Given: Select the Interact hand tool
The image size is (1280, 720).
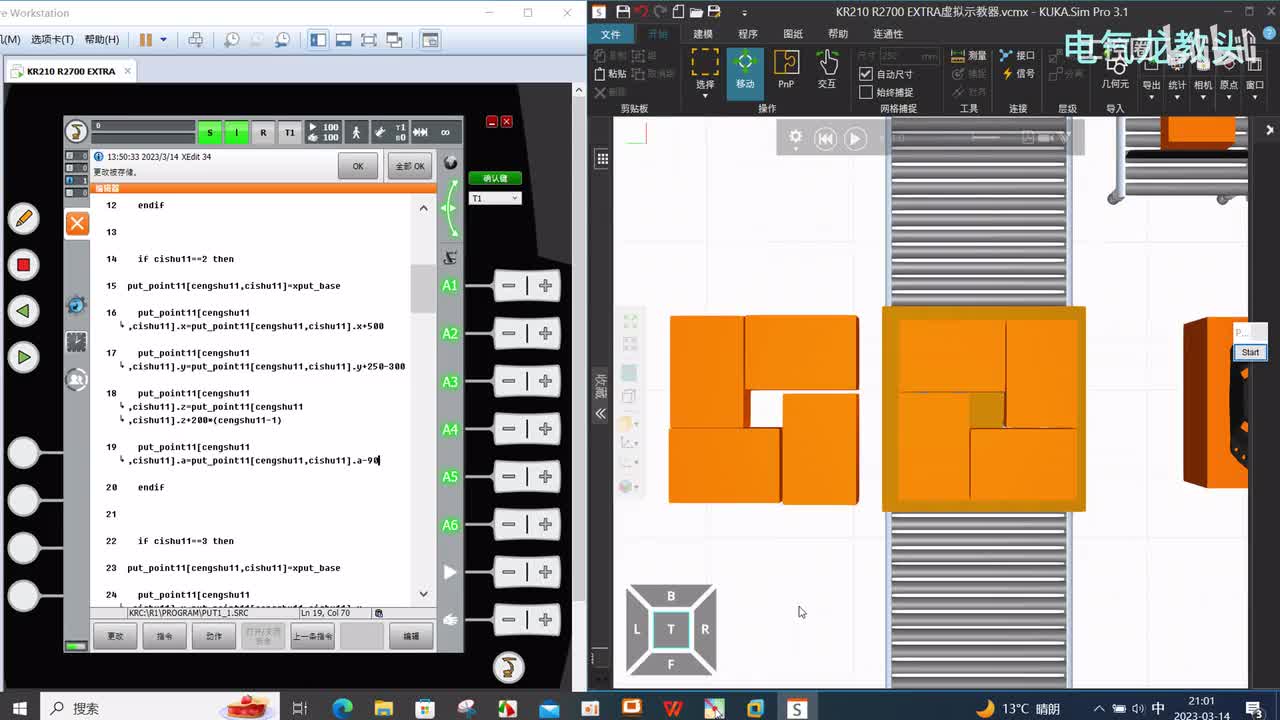Looking at the screenshot, I should tap(827, 70).
